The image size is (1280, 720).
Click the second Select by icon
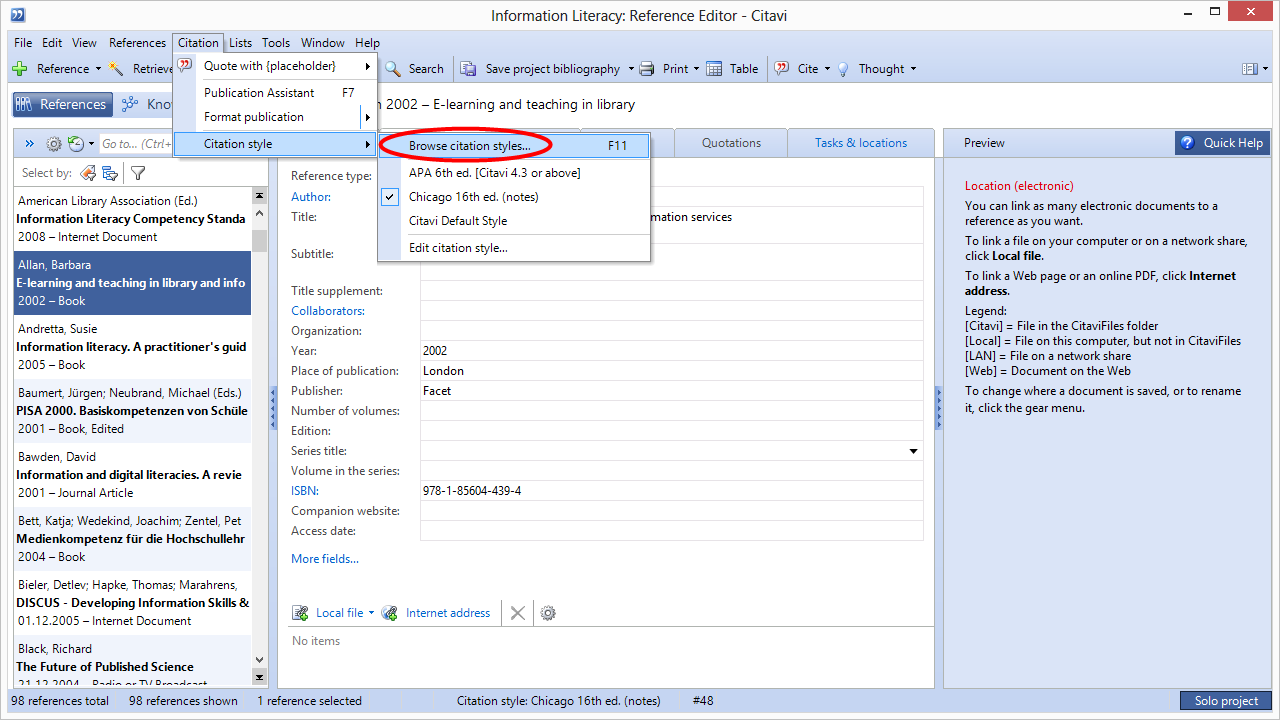coord(110,173)
